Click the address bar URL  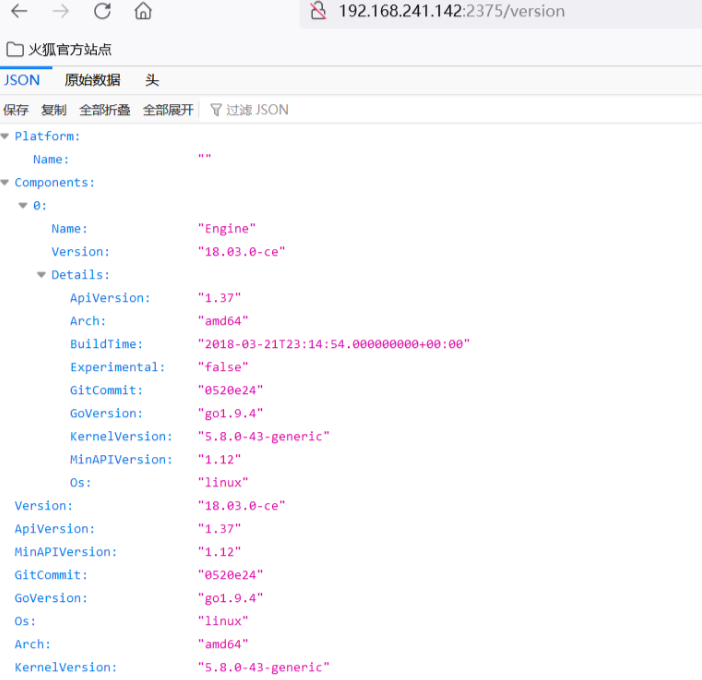(451, 12)
